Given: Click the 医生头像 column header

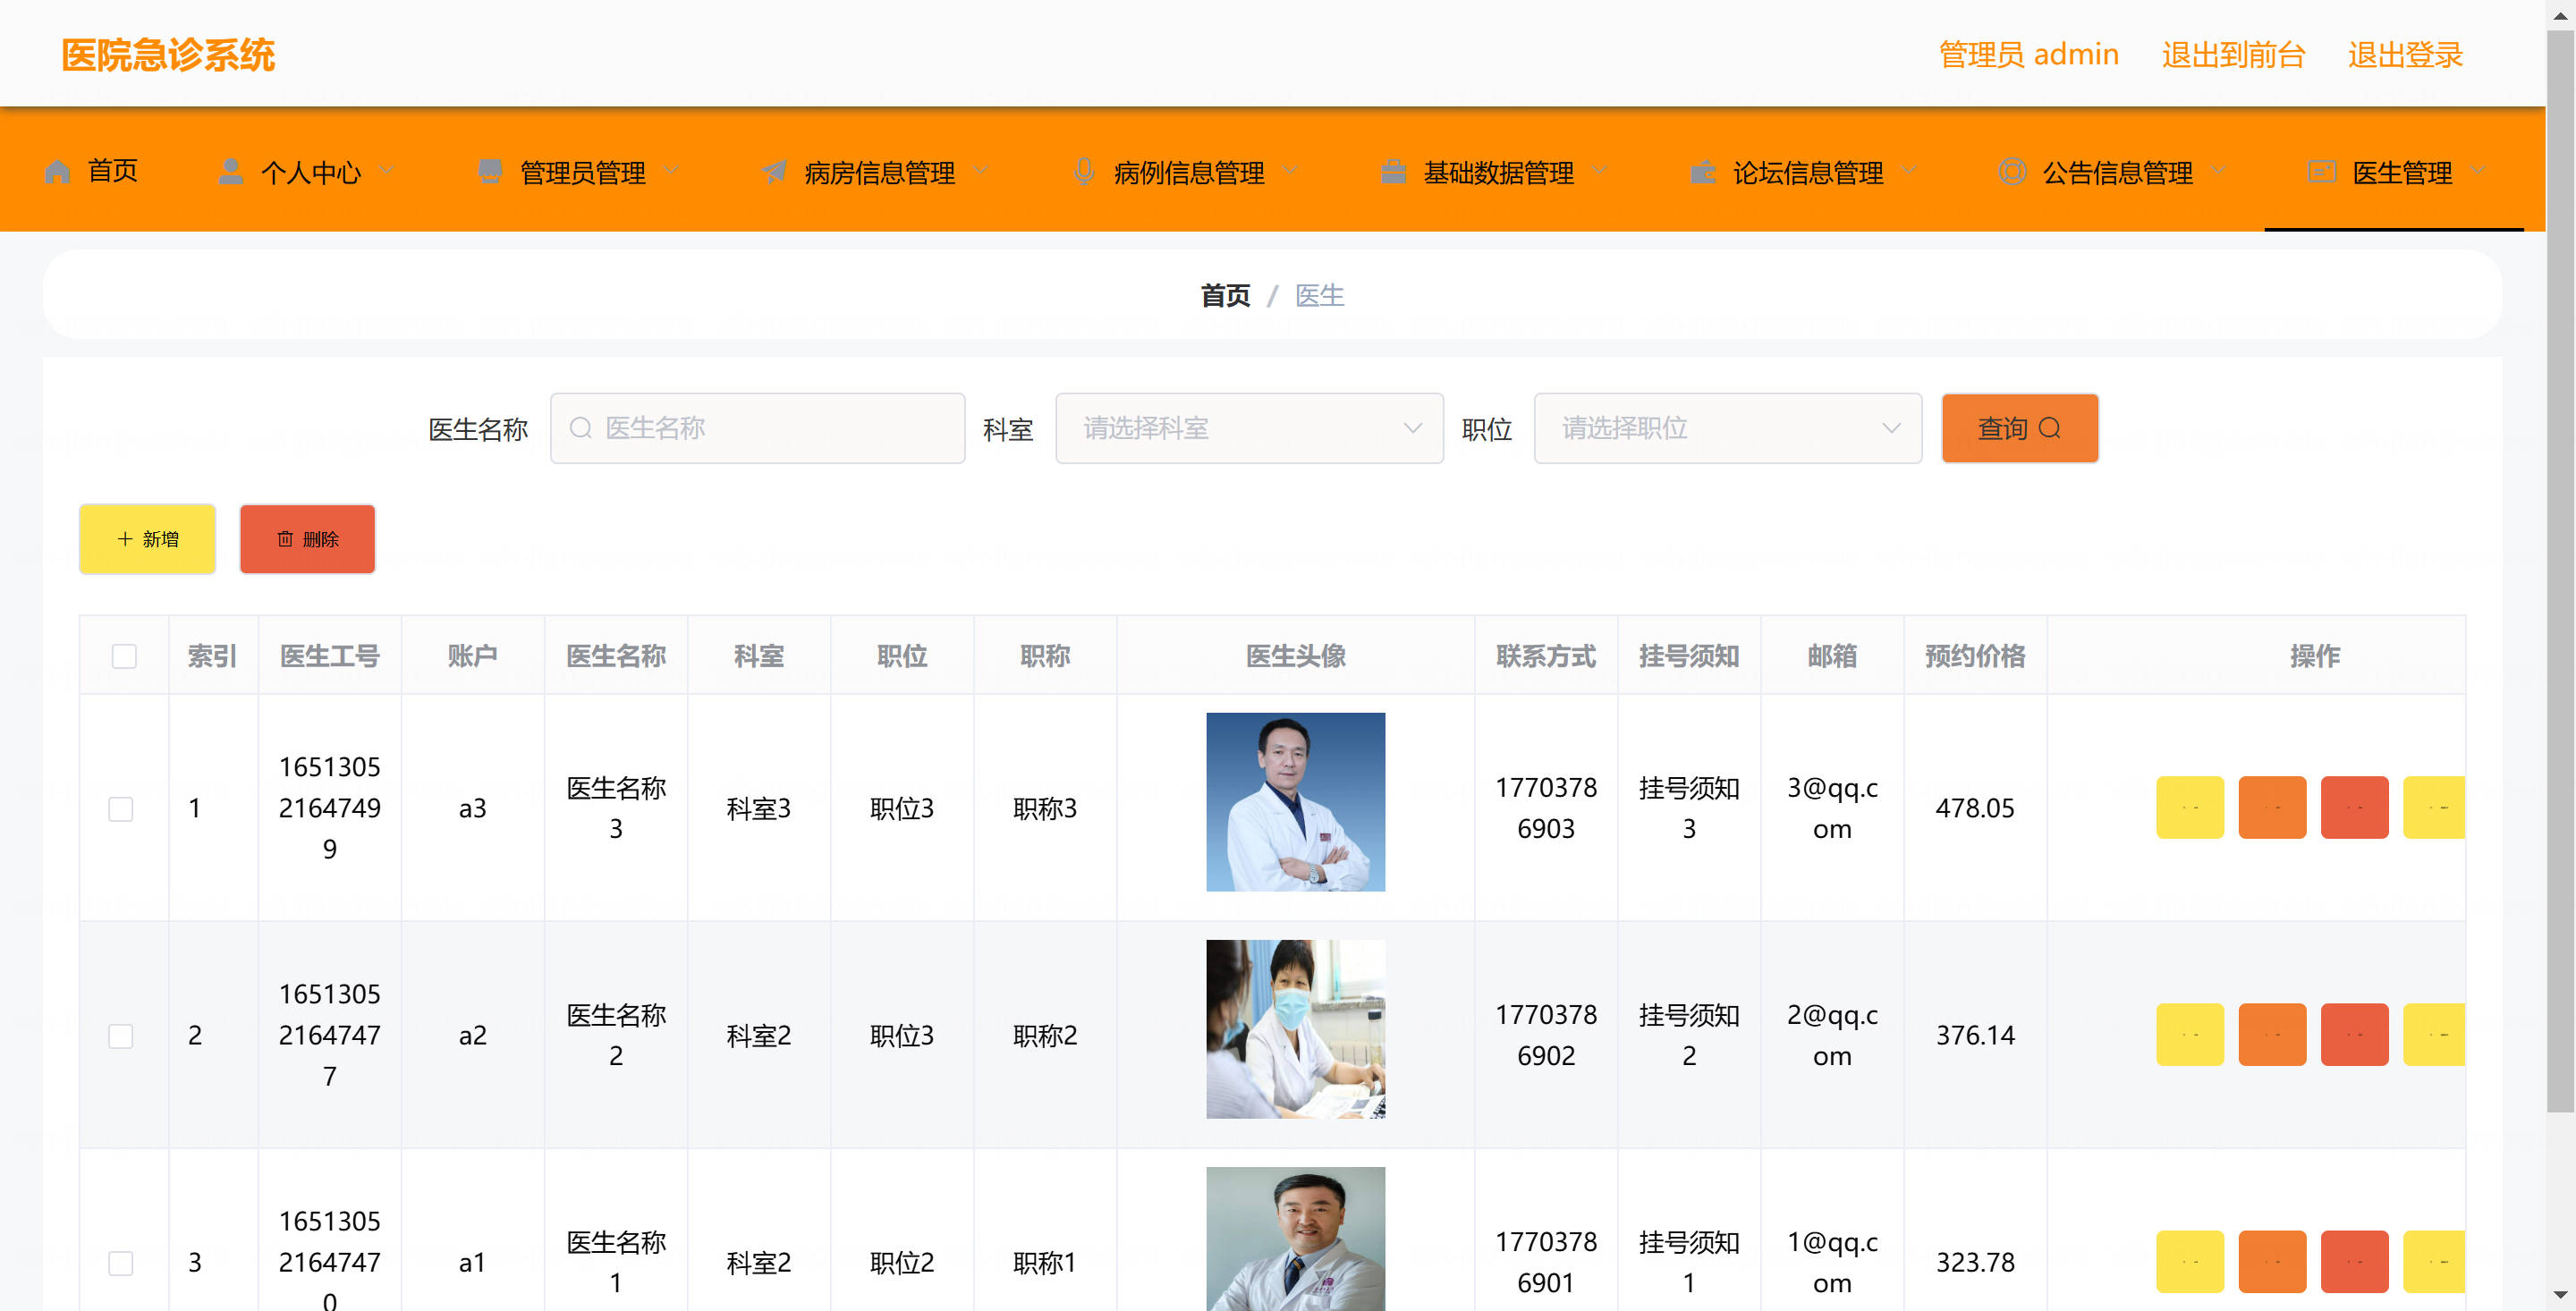Looking at the screenshot, I should [1295, 656].
